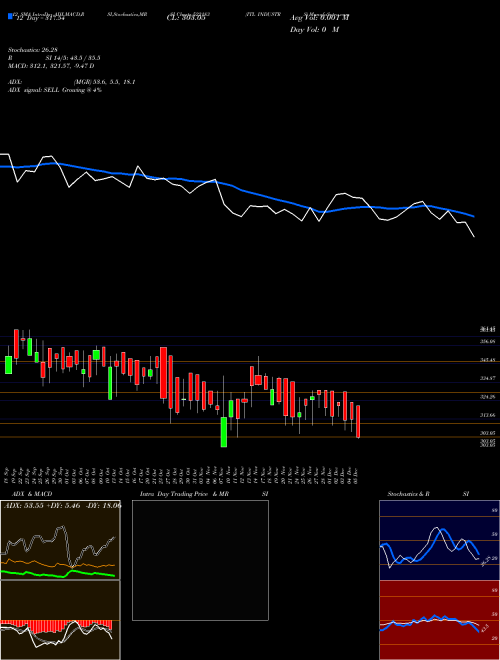Open the MACD histogram panel
This screenshot has height=660, width=500.
point(60,620)
